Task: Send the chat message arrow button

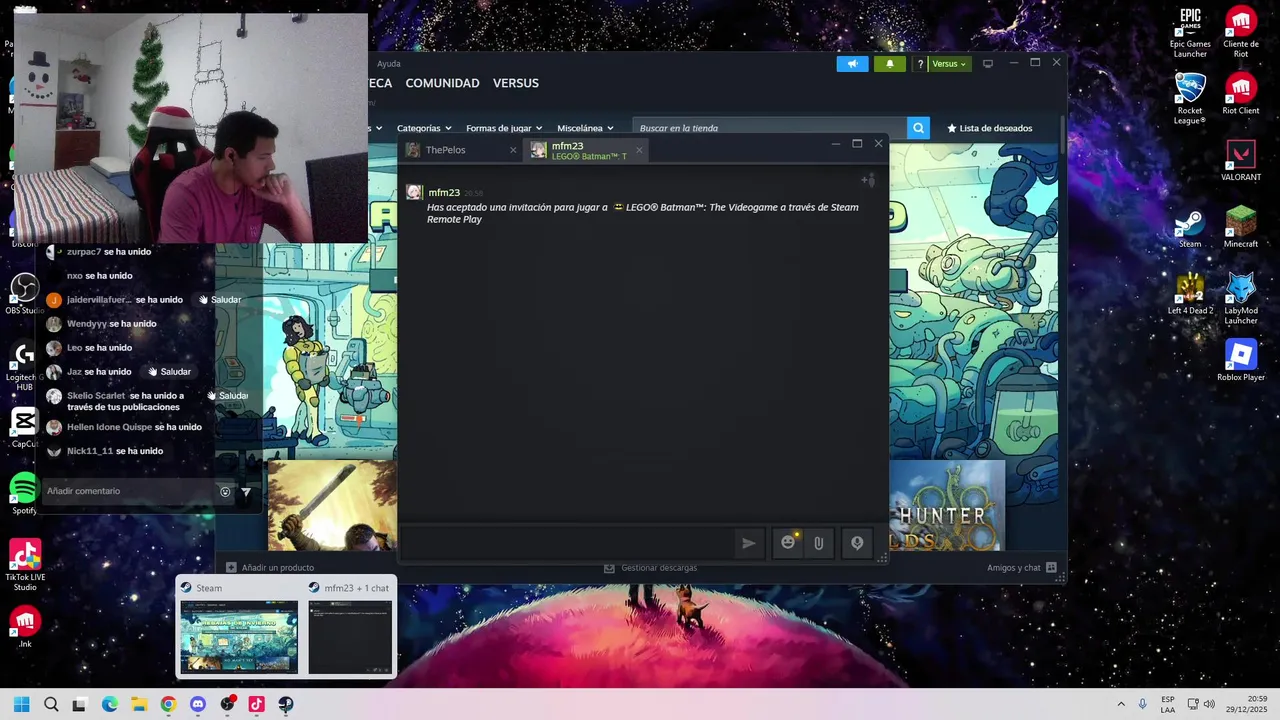Action: 748,543
